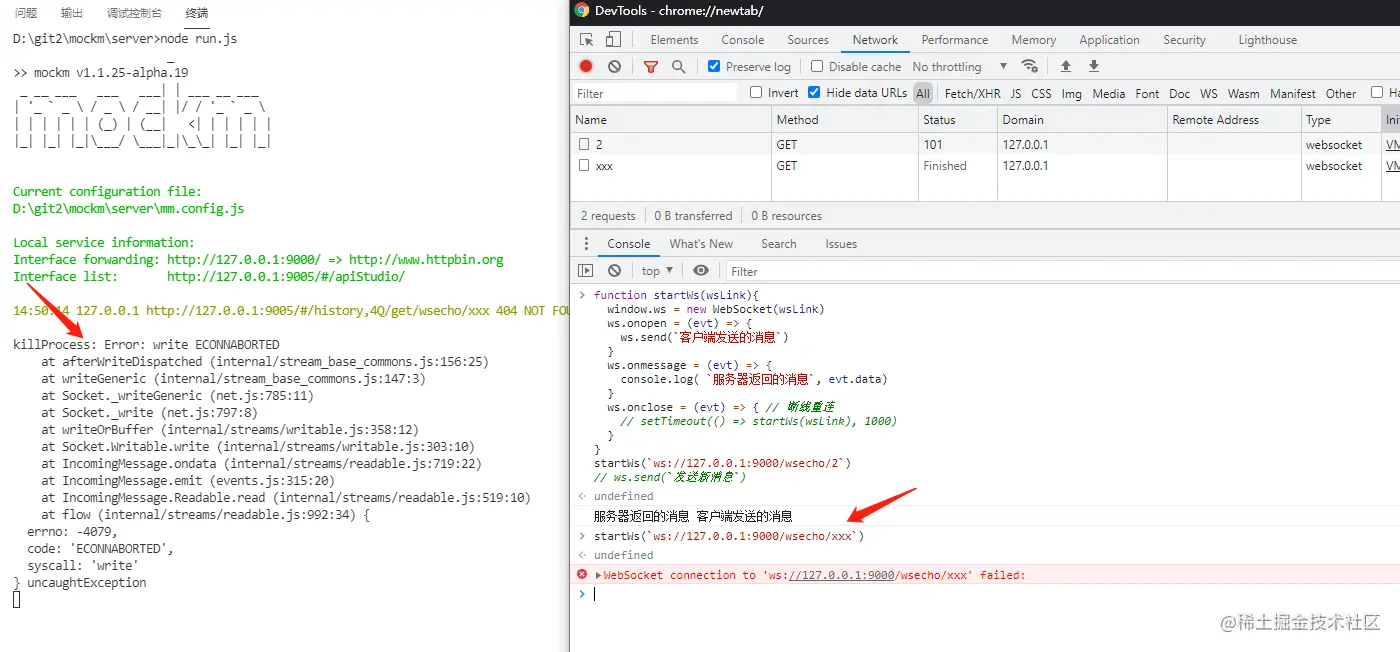Open the Memory tab
The width and height of the screenshot is (1400, 652).
(1034, 40)
